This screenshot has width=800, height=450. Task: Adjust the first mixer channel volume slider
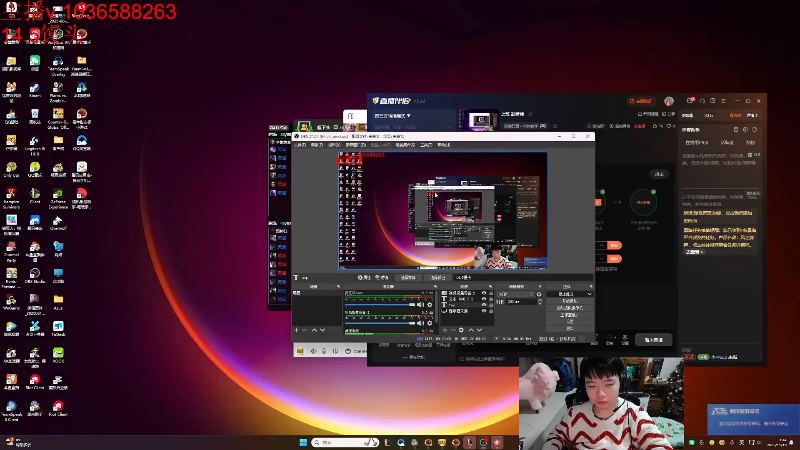[380, 305]
